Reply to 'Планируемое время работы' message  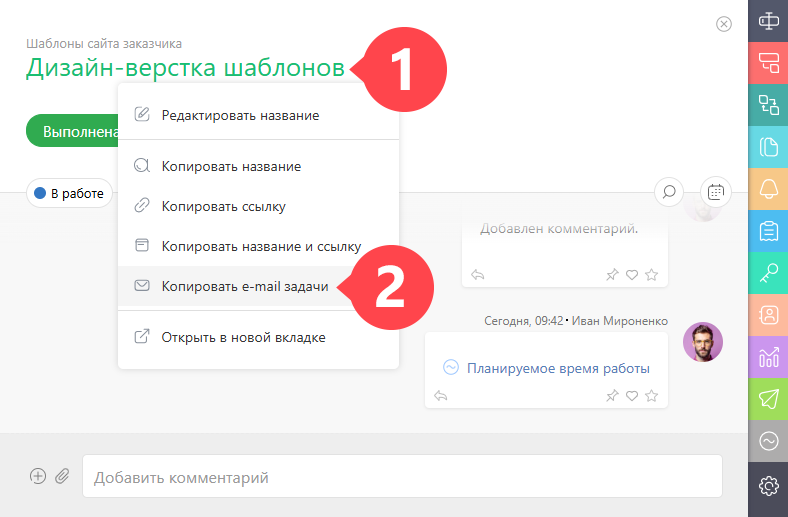[x=441, y=396]
